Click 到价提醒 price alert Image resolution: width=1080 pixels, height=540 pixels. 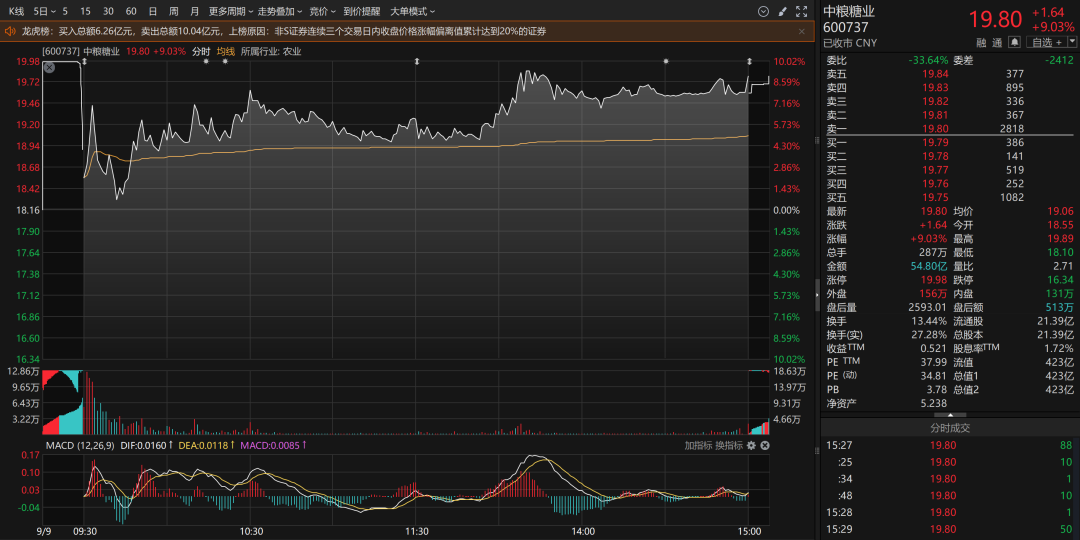click(x=362, y=12)
